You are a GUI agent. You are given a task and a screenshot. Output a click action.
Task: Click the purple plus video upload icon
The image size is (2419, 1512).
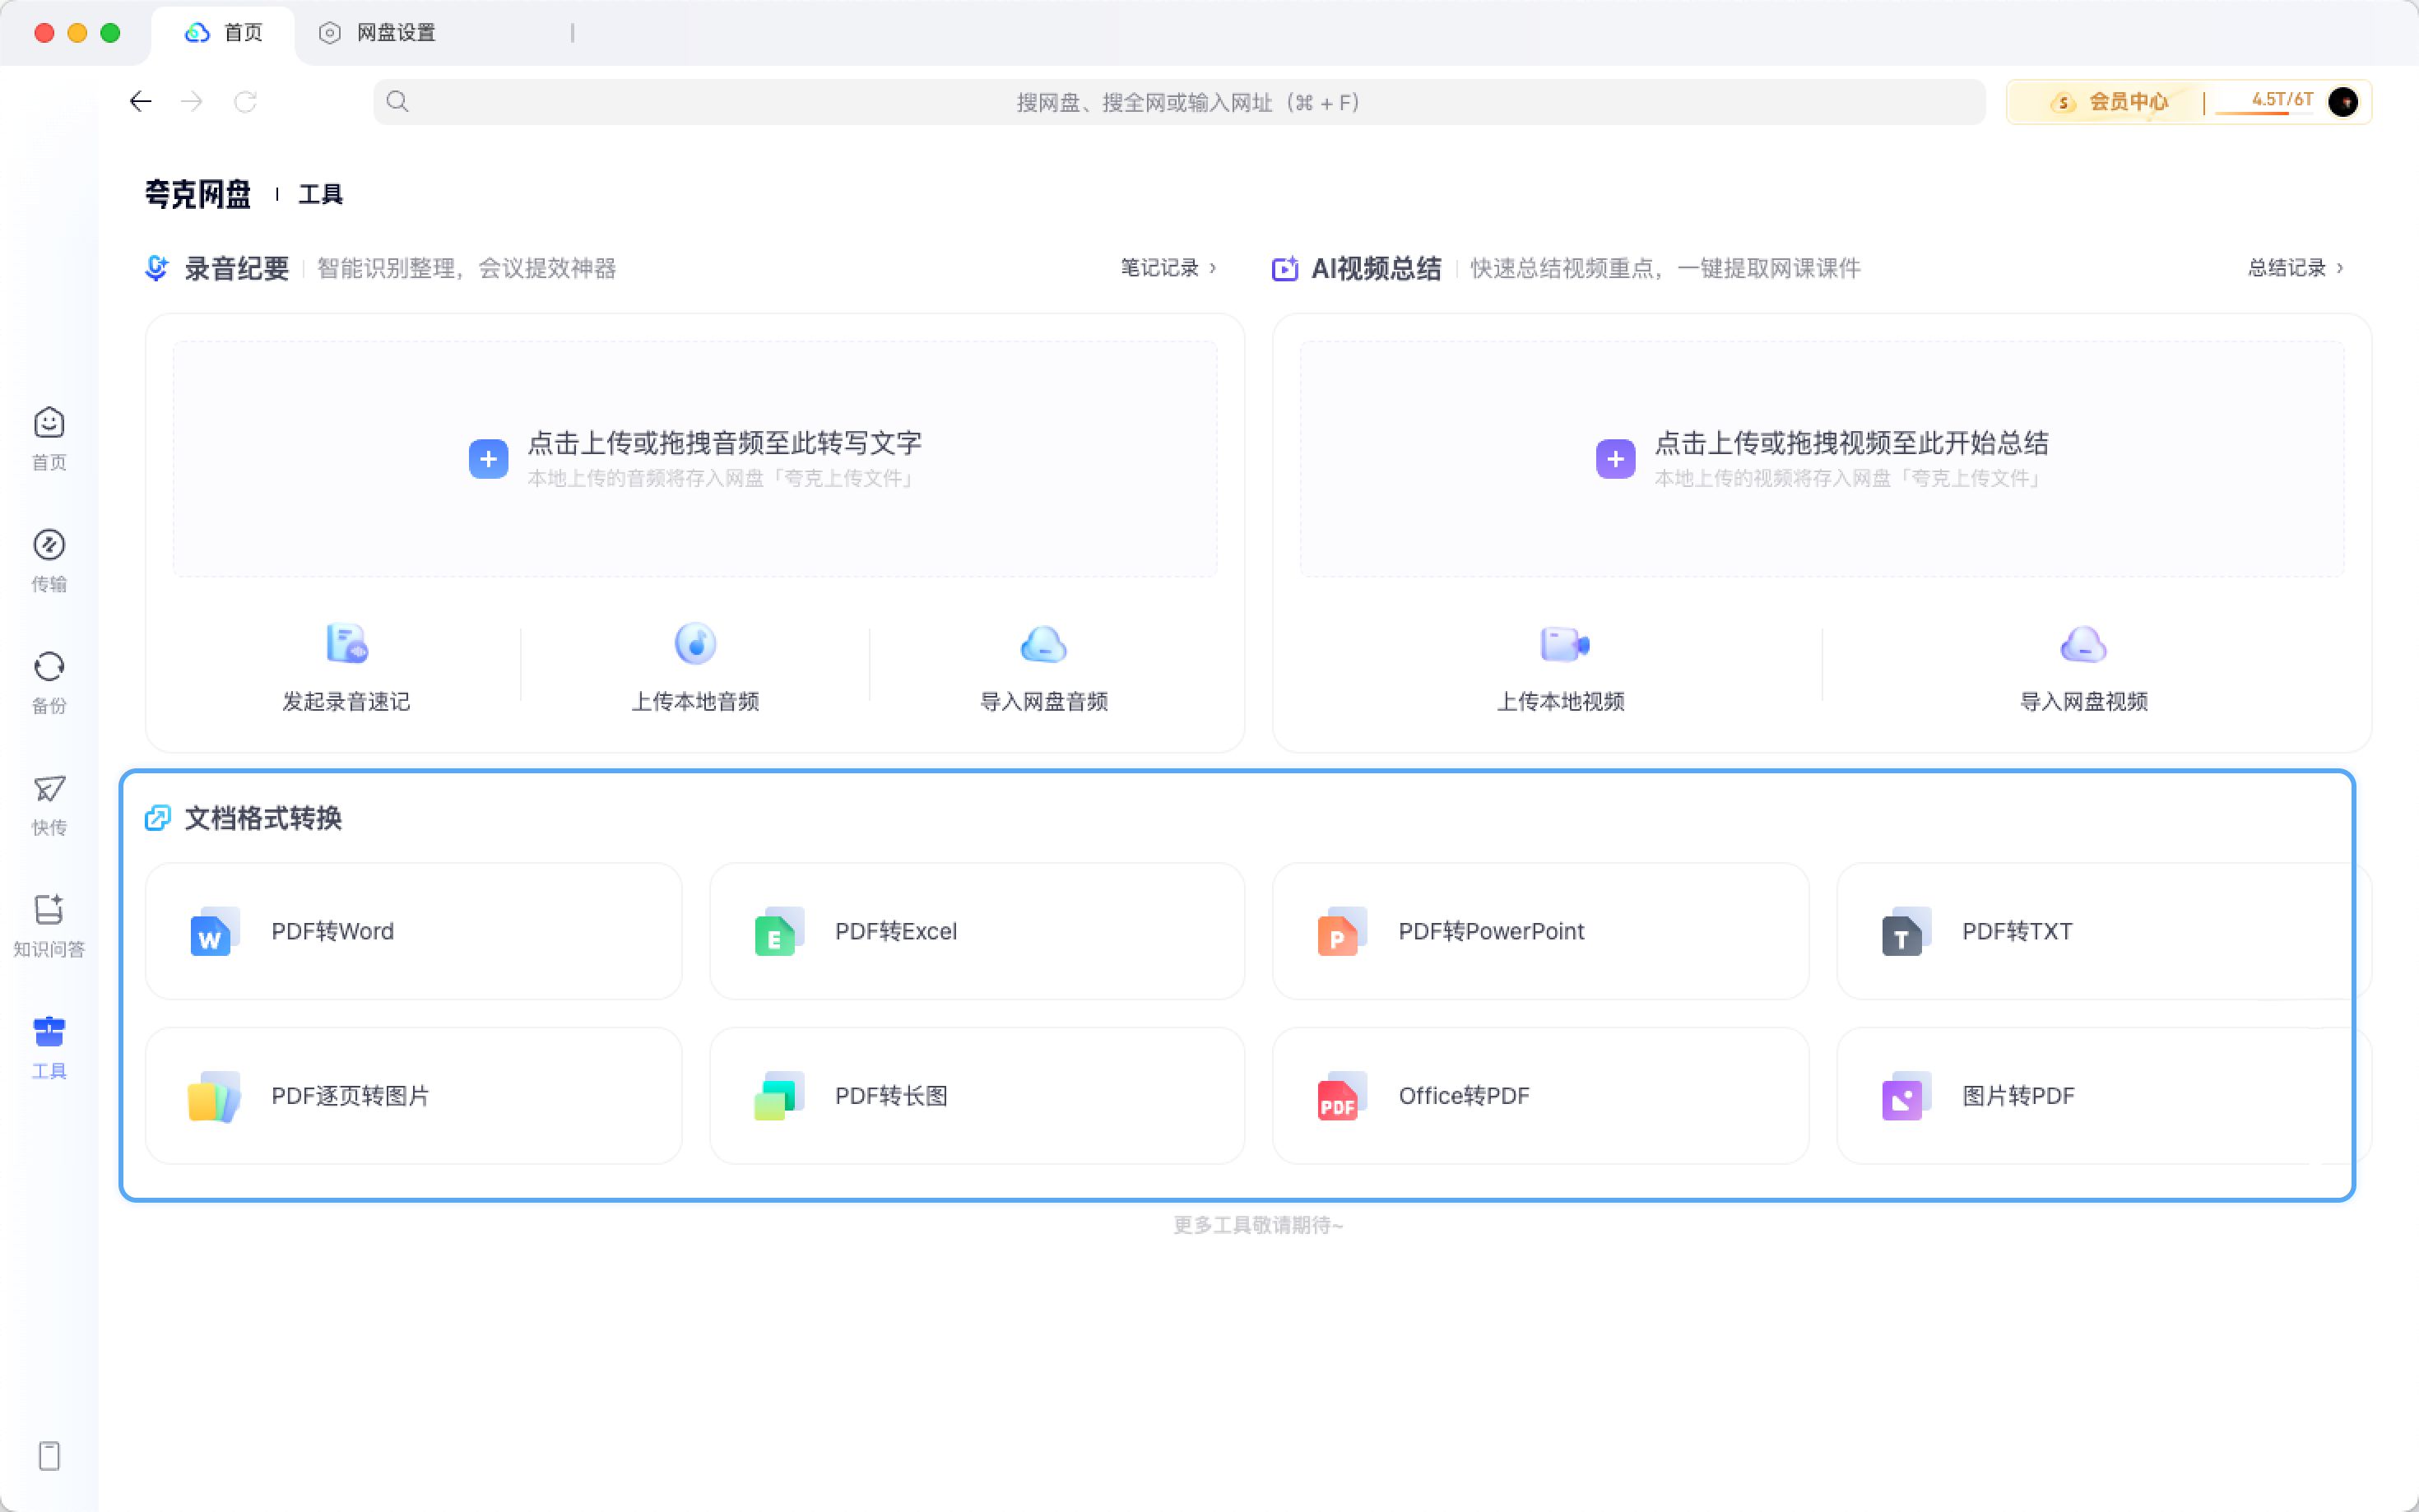pos(1615,459)
